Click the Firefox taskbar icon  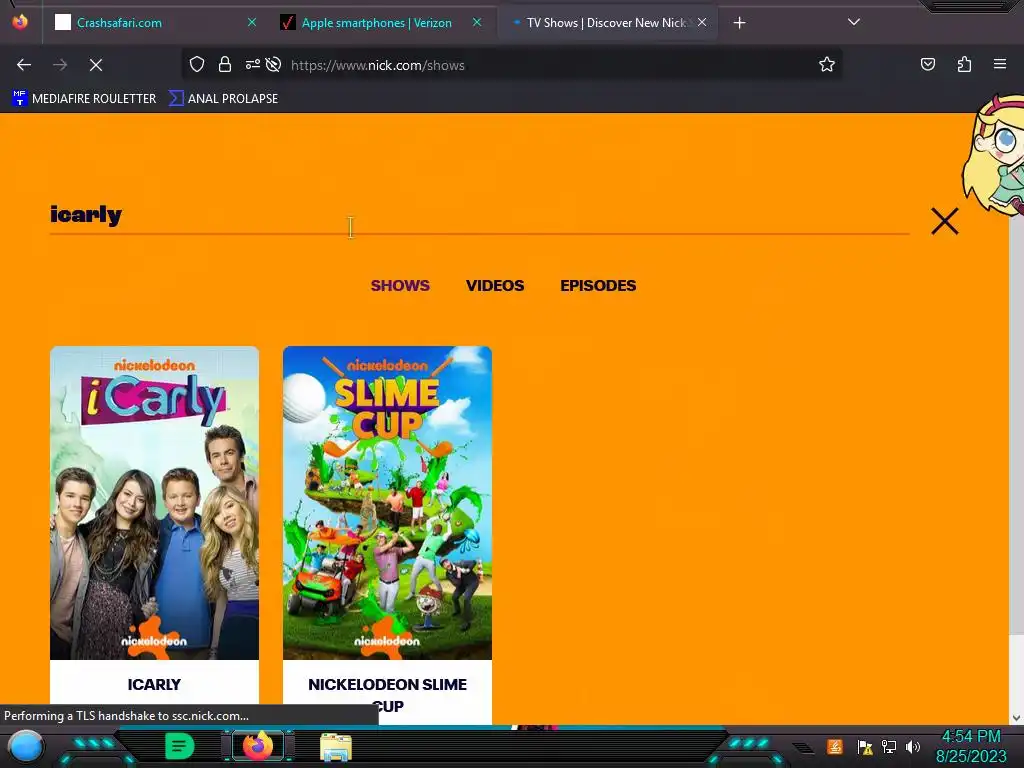click(258, 746)
